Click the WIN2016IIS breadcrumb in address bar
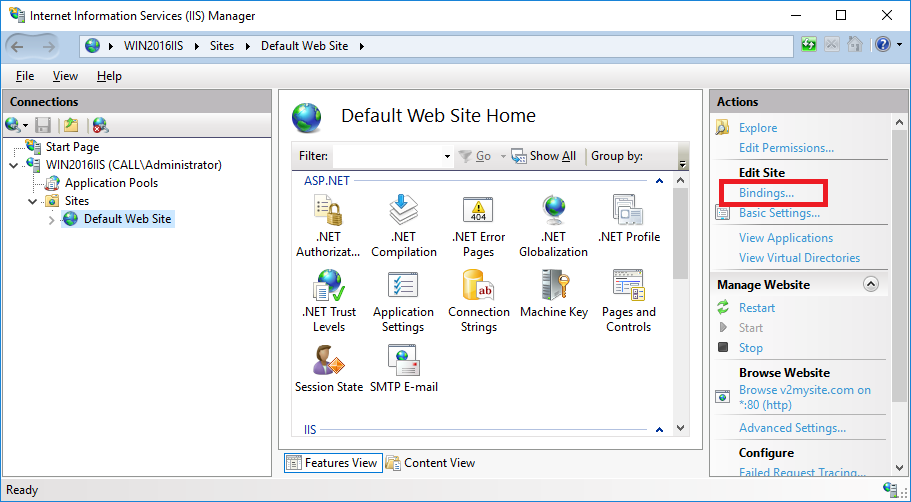This screenshot has height=502, width=911. coord(153,46)
